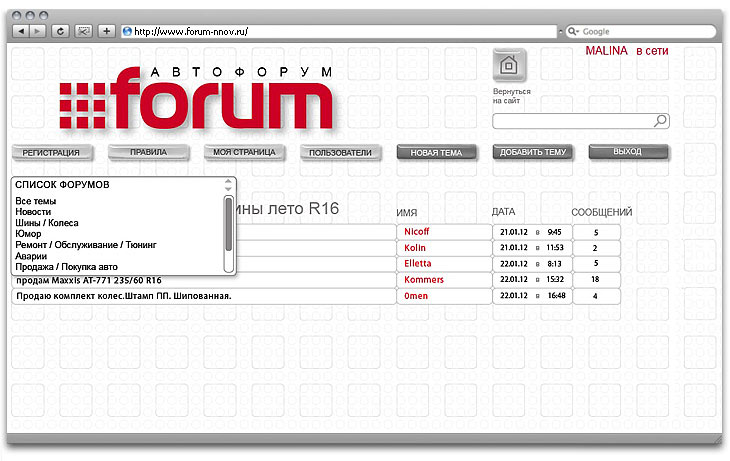Click message count 2 in Kolin row
The height and width of the screenshot is (461, 730).
(595, 248)
